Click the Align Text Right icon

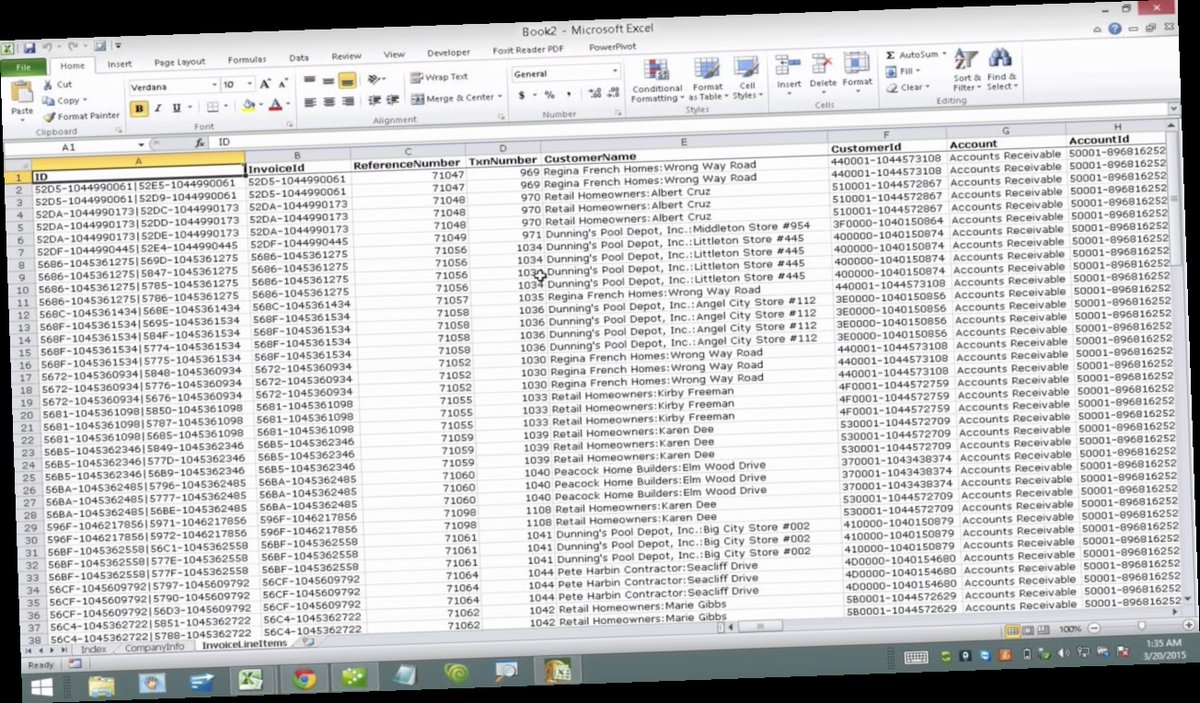click(347, 101)
